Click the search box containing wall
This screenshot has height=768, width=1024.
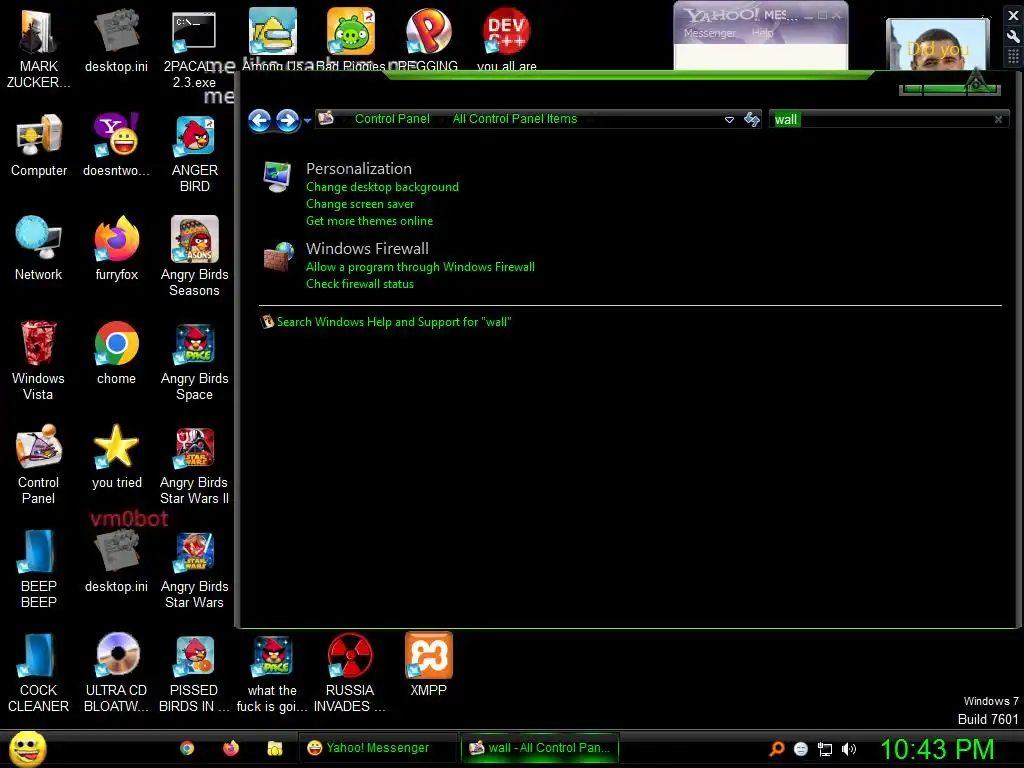click(888, 120)
